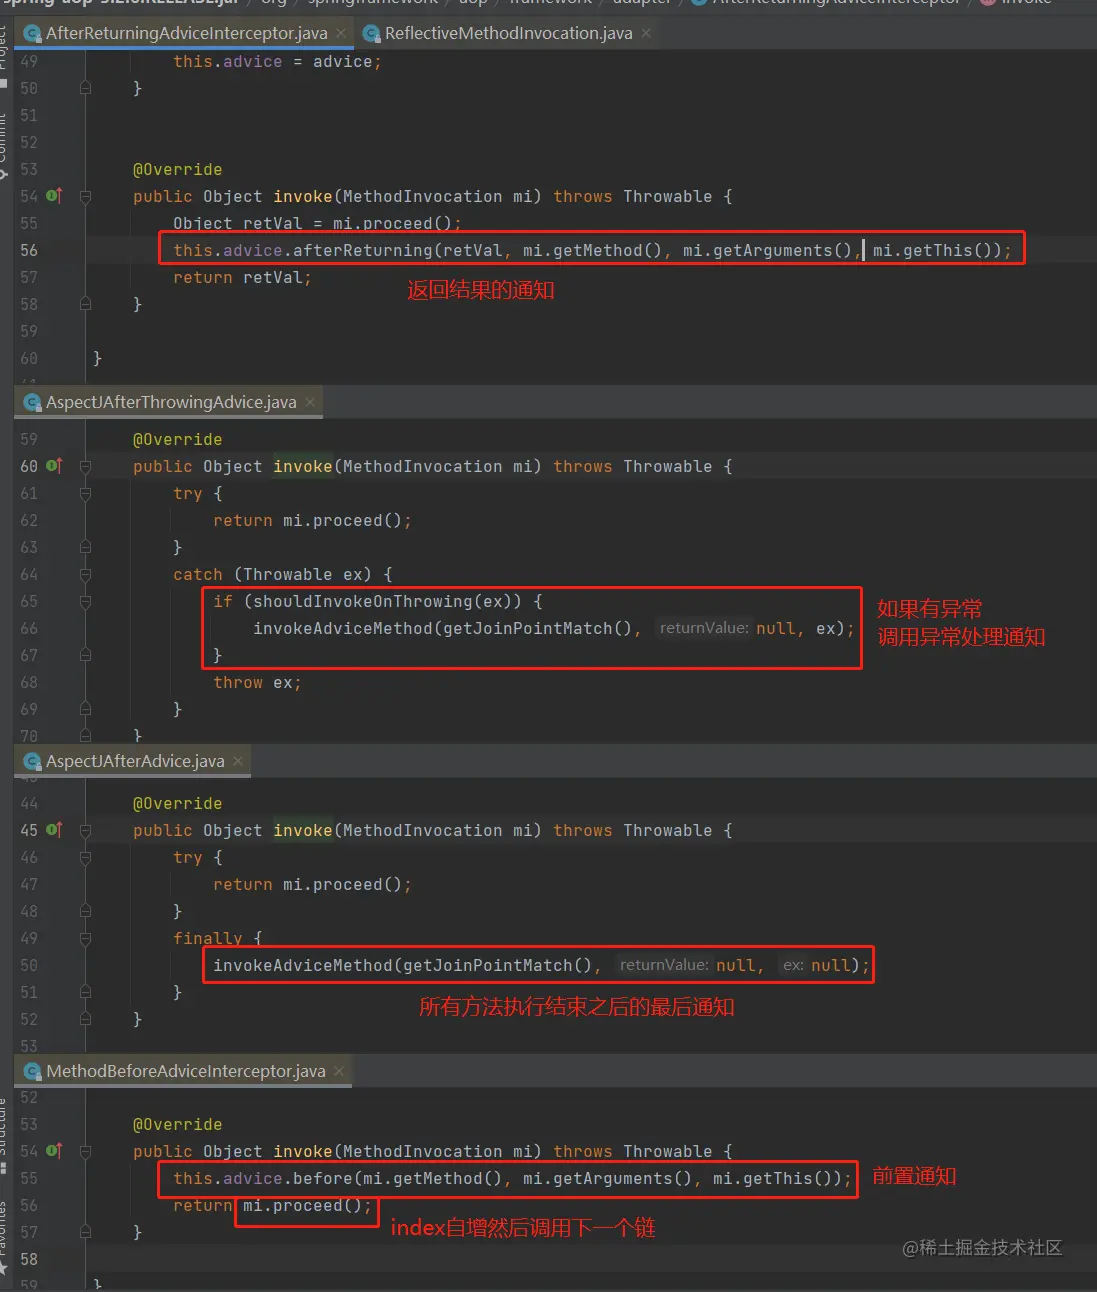Click @Override annotation in AspectJAfterAdvice.java

tap(178, 803)
